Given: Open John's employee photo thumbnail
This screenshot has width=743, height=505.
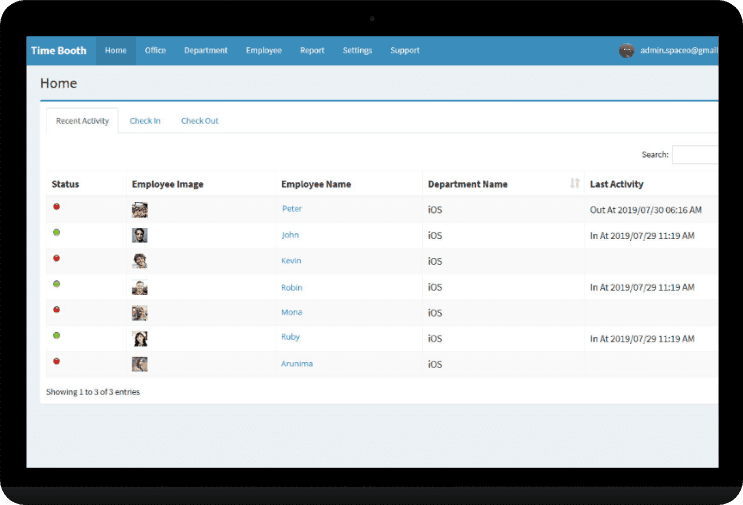Looking at the screenshot, I should (140, 235).
